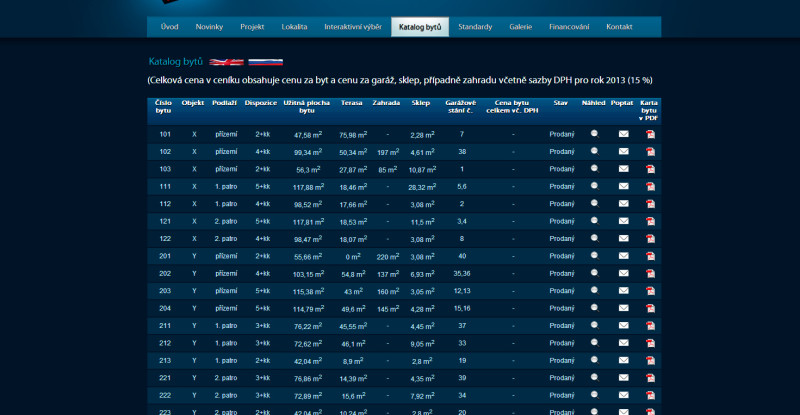The image size is (800, 415).
Task: Select the Katalog bytů tab
Action: point(420,27)
